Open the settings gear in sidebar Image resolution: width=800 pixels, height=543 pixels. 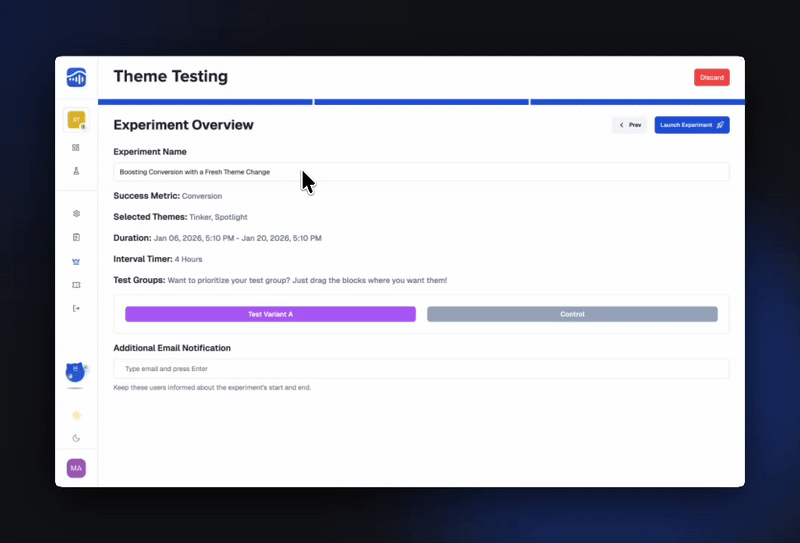coord(76,214)
